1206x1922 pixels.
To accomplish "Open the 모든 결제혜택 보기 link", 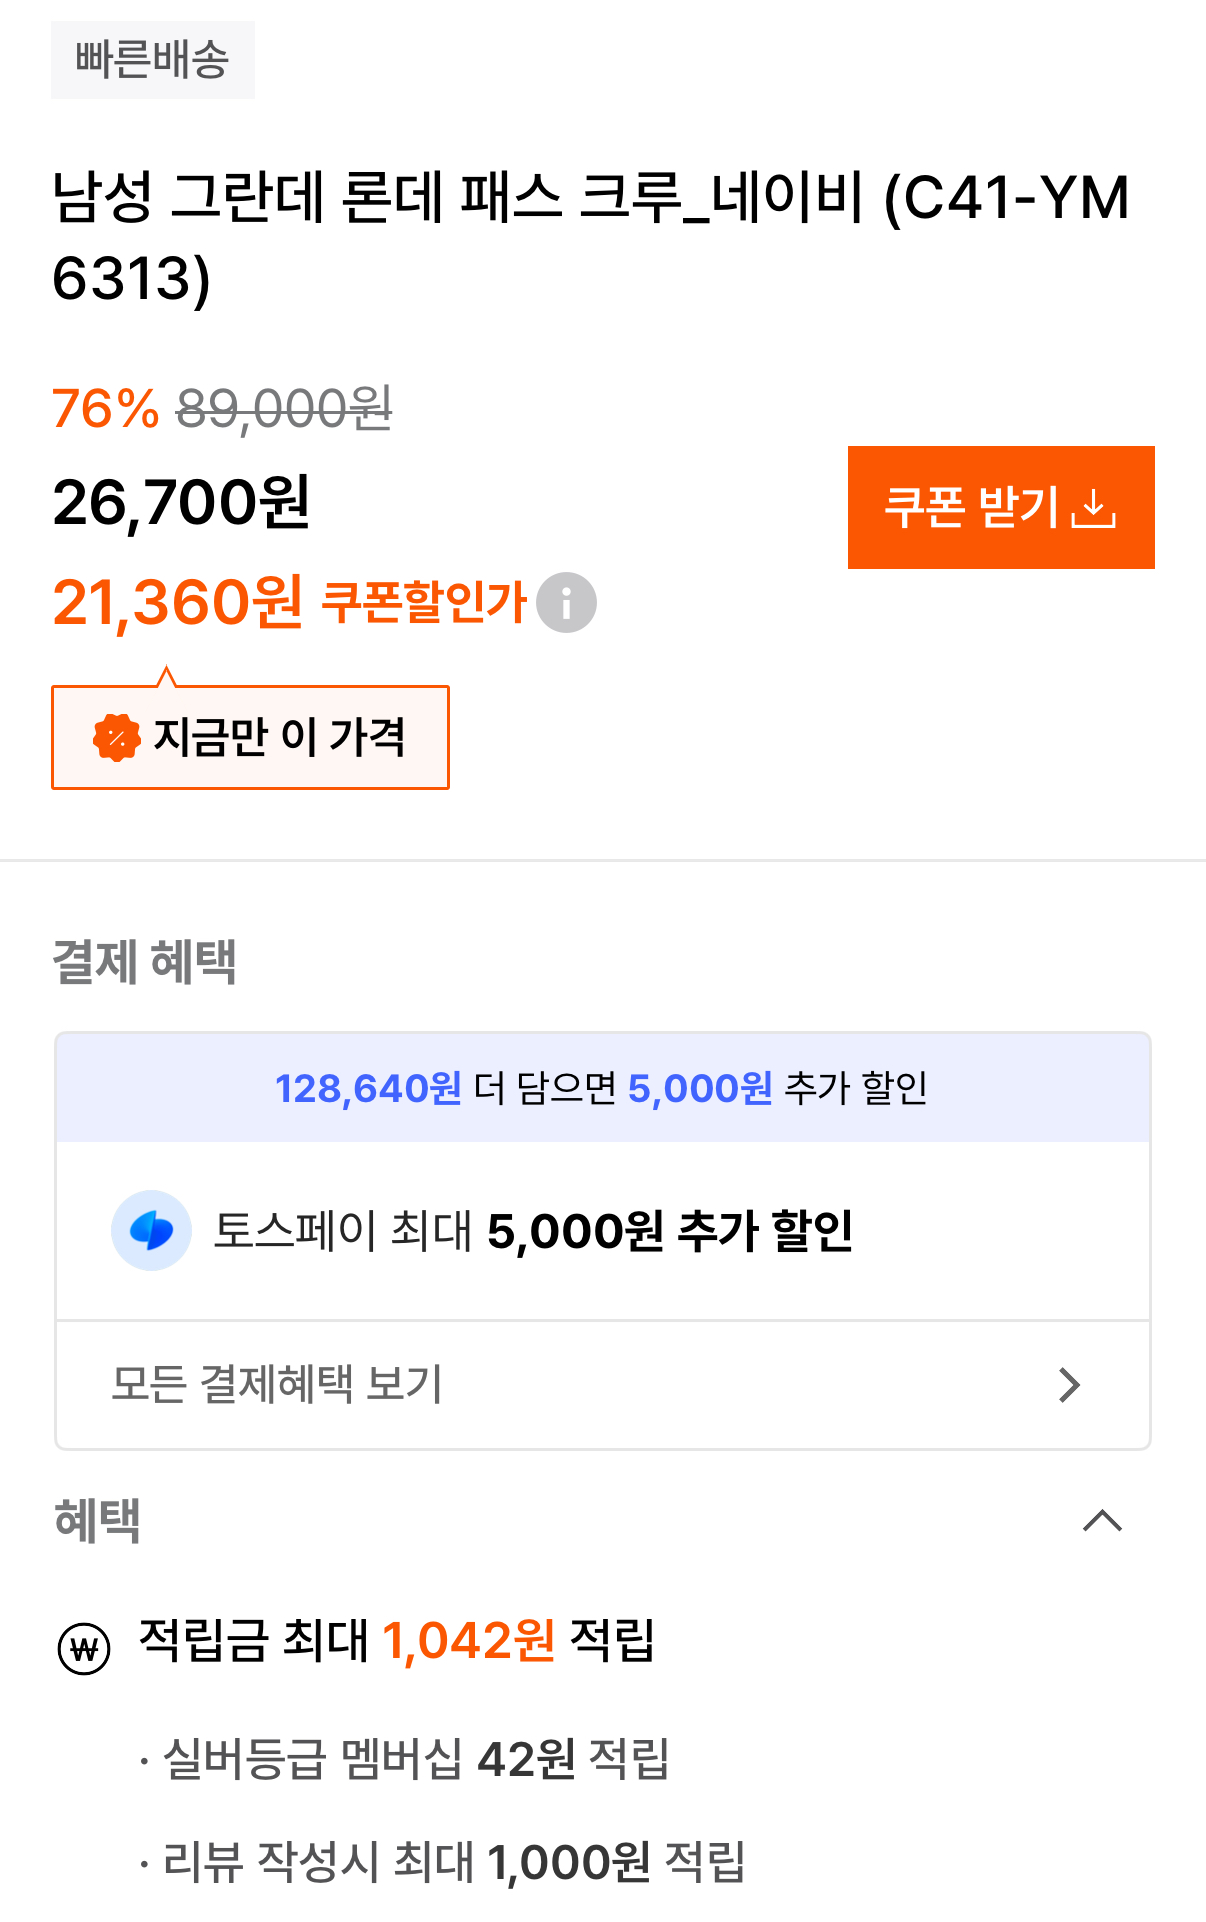I will pos(277,1385).
